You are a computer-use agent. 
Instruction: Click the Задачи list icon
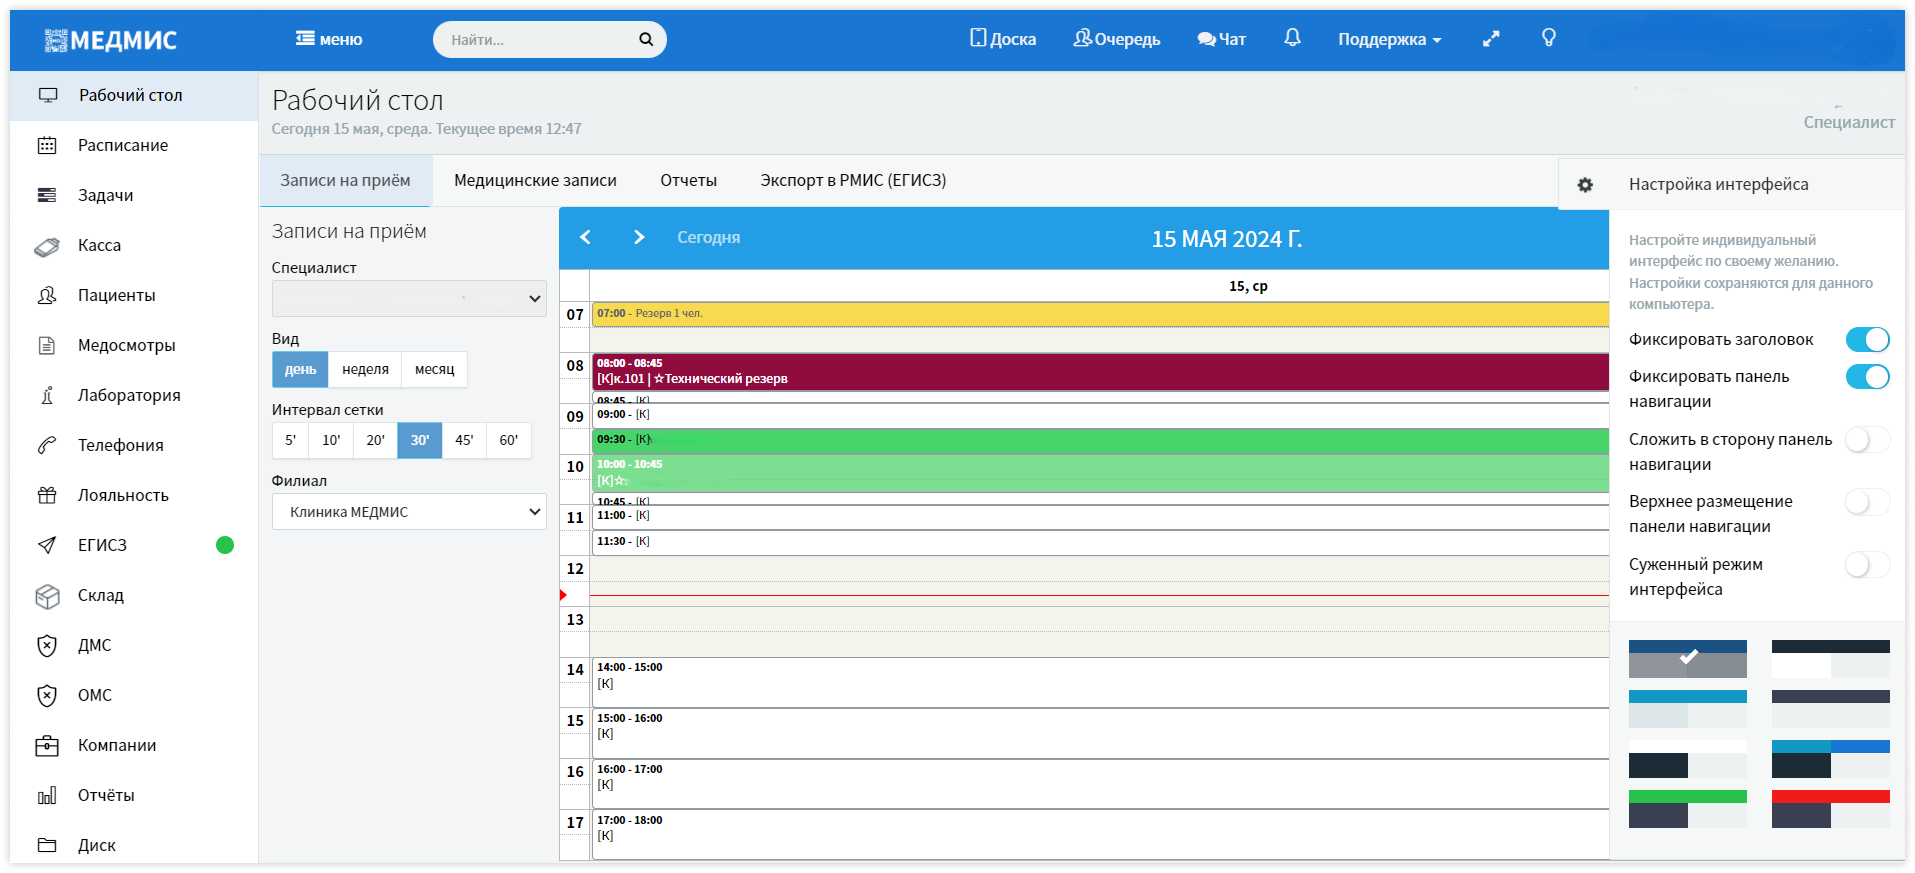(x=47, y=195)
